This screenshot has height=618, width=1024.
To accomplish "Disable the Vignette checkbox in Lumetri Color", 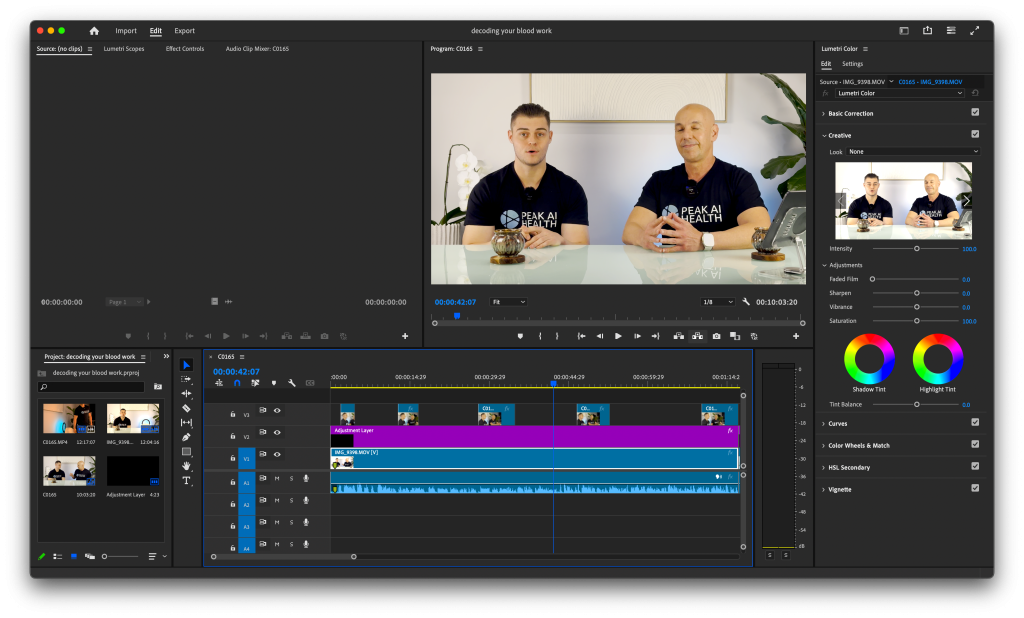I will 976,488.
